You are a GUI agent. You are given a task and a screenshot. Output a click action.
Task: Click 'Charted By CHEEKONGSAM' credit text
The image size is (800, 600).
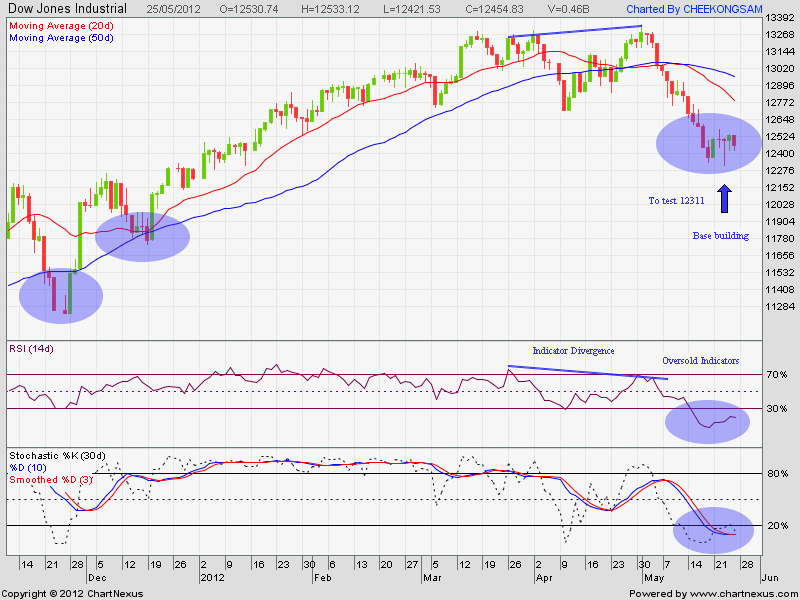click(694, 9)
